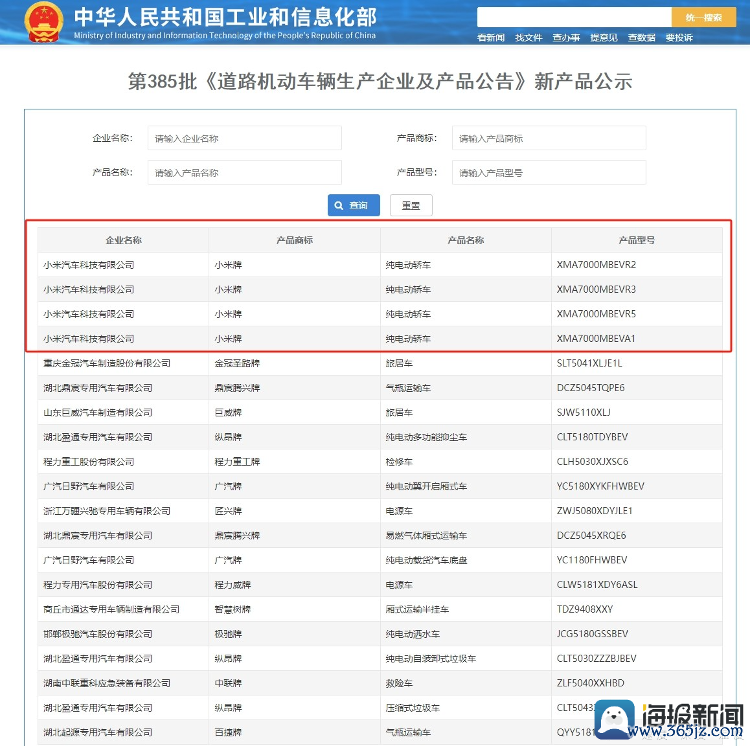Click the 纯电动载货汽车底盘 product name
Image resolution: width=750 pixels, height=746 pixels.
click(426, 560)
